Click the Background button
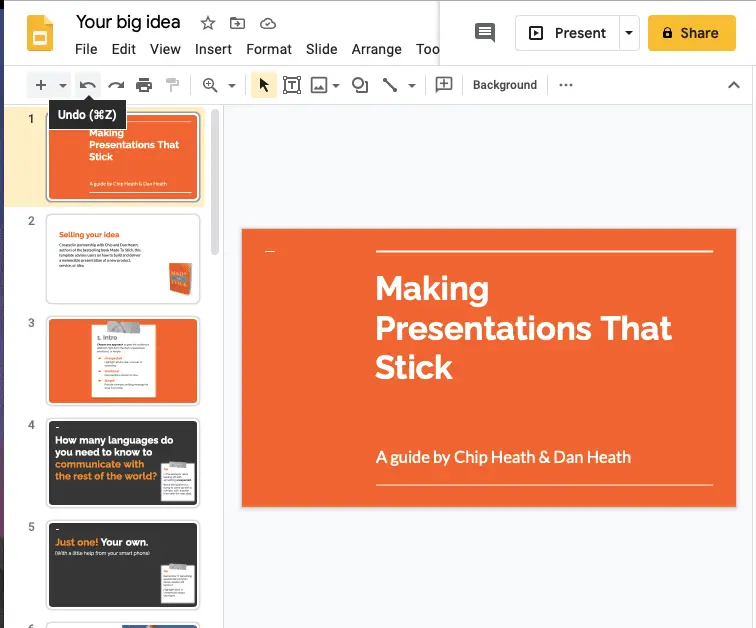Image resolution: width=756 pixels, height=628 pixels. coord(505,85)
